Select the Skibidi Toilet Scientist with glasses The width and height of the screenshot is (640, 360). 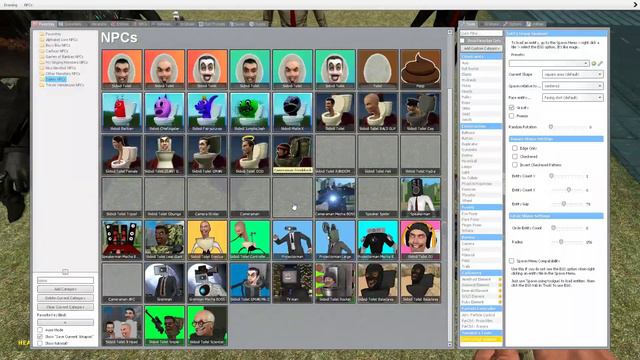pos(207,325)
